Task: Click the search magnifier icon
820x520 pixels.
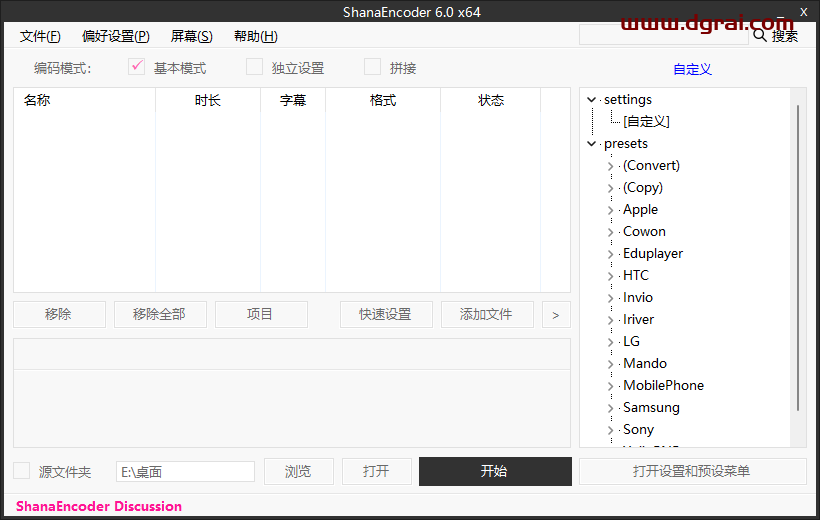Action: (760, 36)
